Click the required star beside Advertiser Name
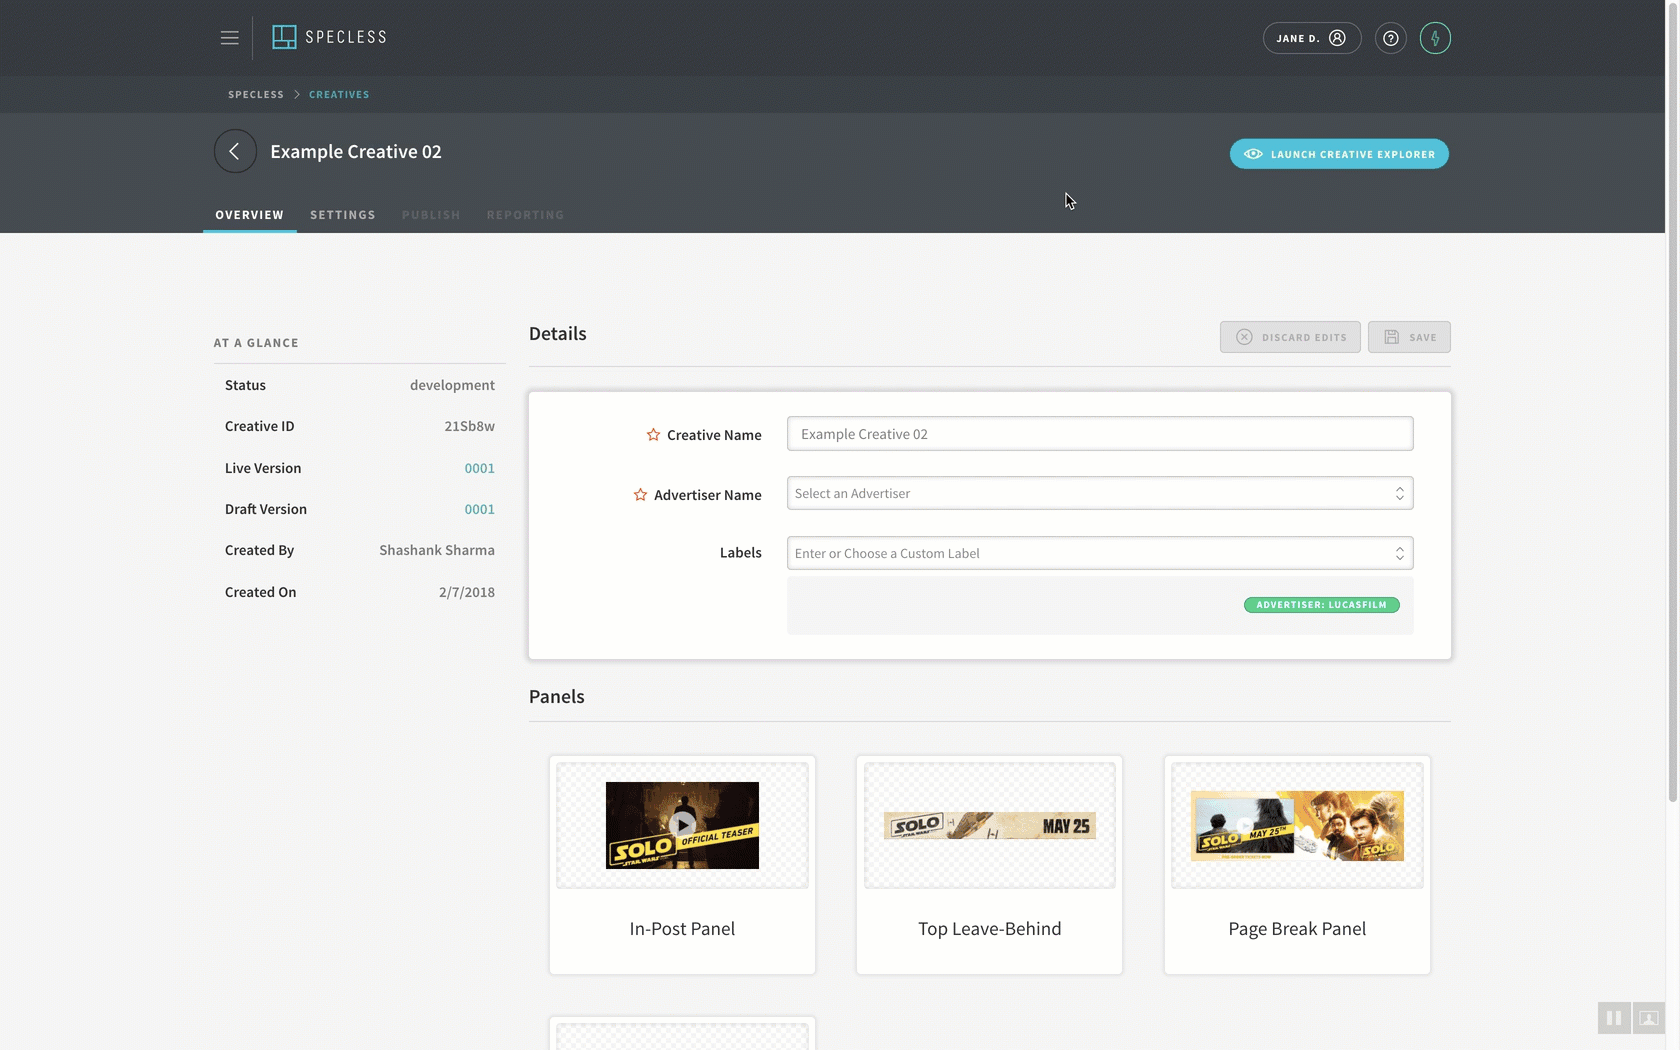1680x1050 pixels. [x=640, y=495]
